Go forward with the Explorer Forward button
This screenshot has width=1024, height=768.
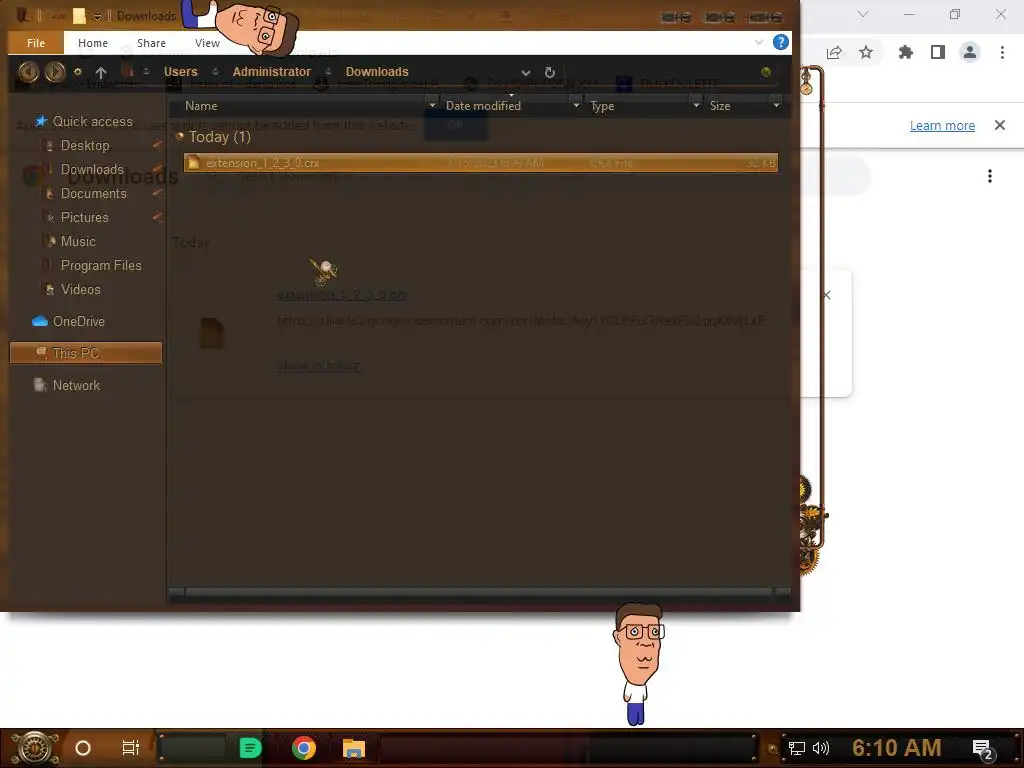(x=55, y=71)
